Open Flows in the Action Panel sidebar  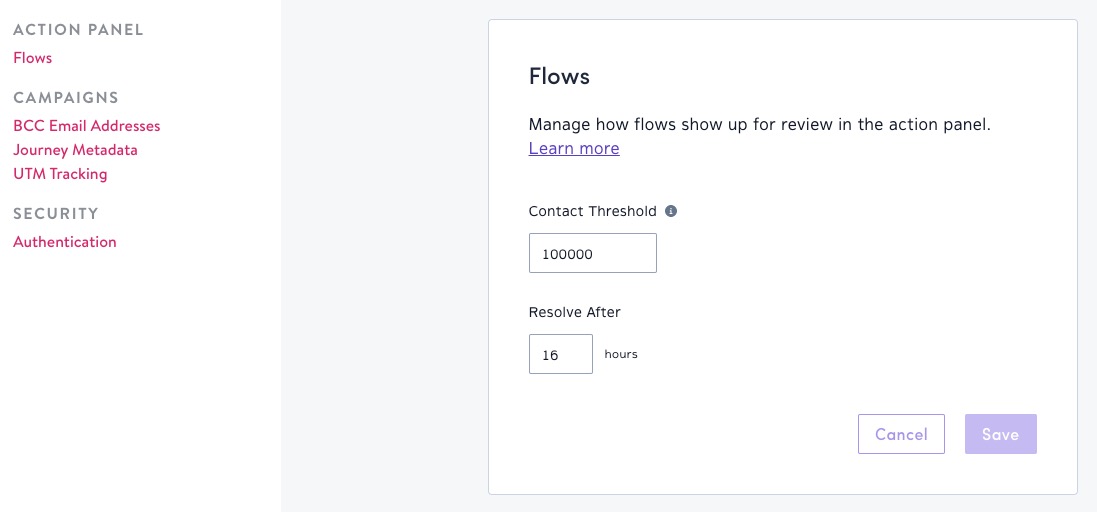pyautogui.click(x=33, y=58)
